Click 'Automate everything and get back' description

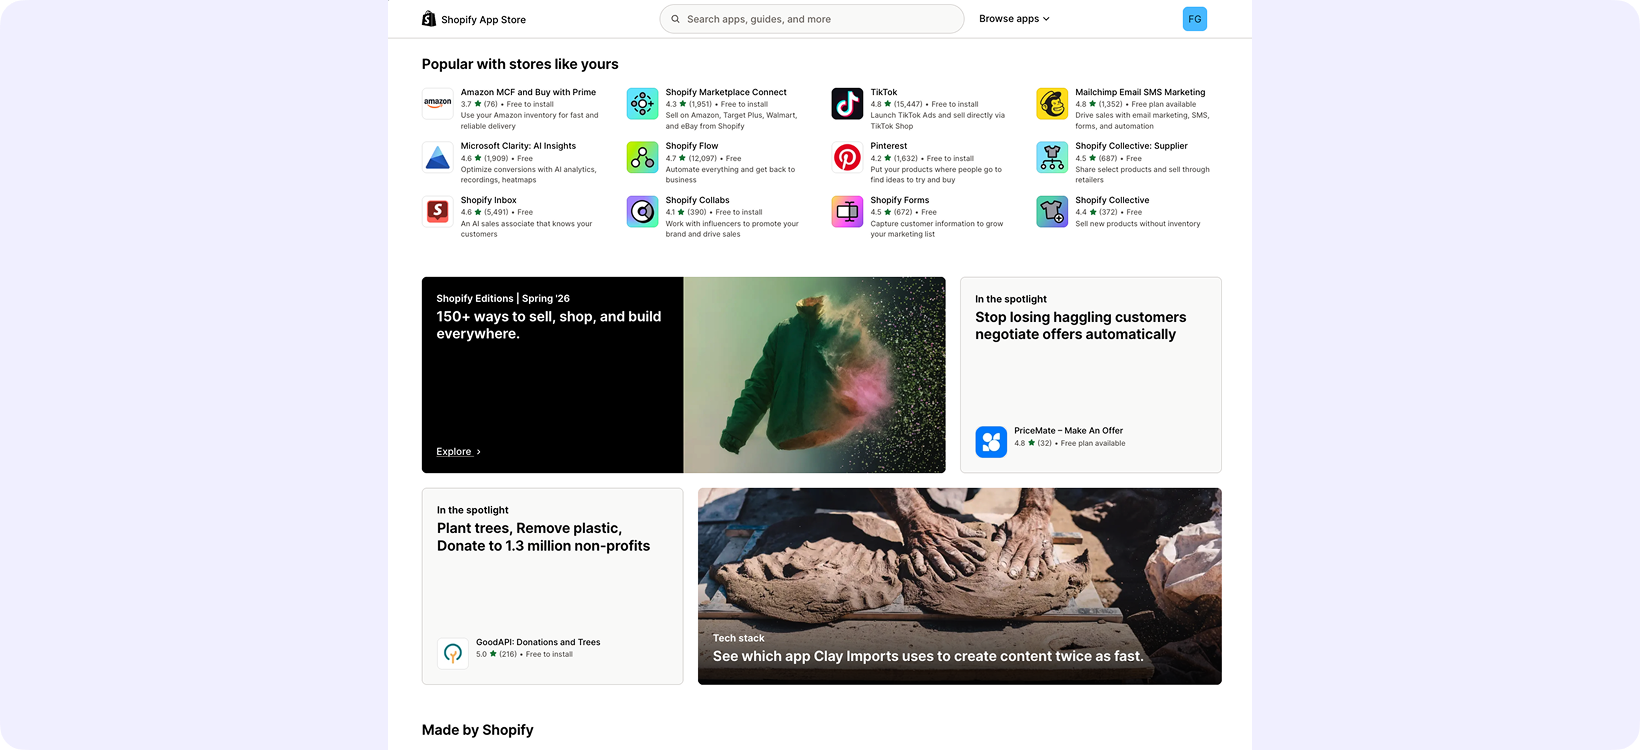pyautogui.click(x=731, y=175)
